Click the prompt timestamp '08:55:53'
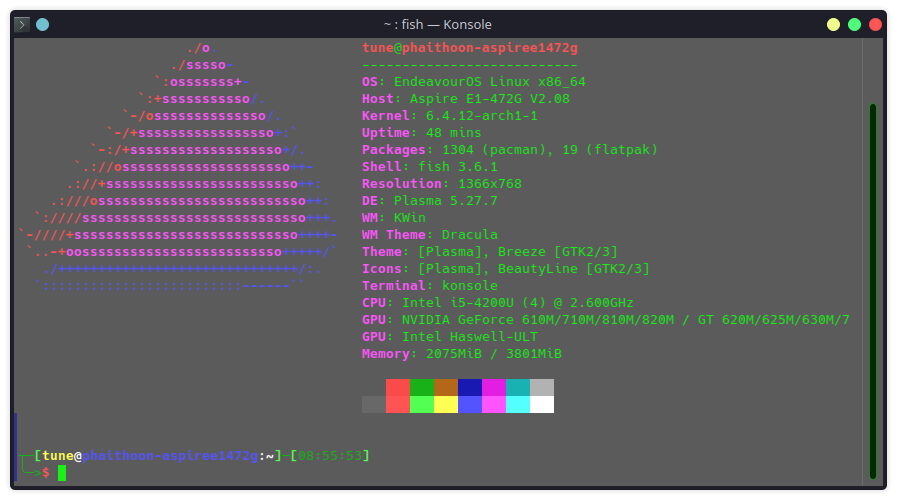This screenshot has width=897, height=500. point(330,456)
